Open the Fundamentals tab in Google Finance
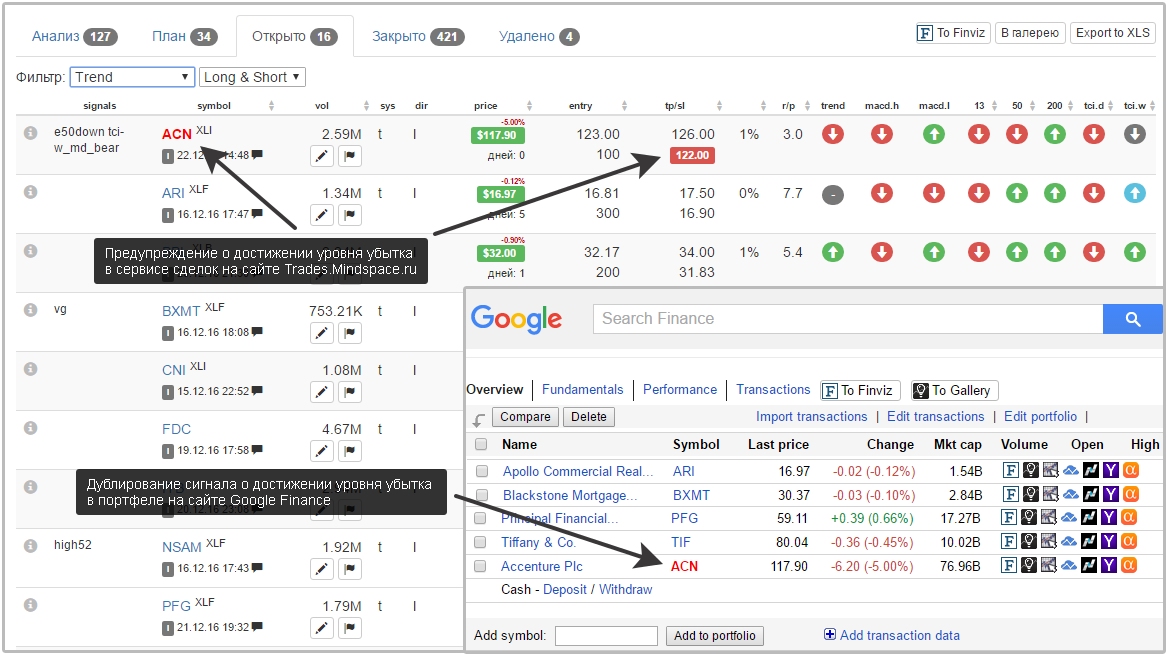 tap(583, 389)
